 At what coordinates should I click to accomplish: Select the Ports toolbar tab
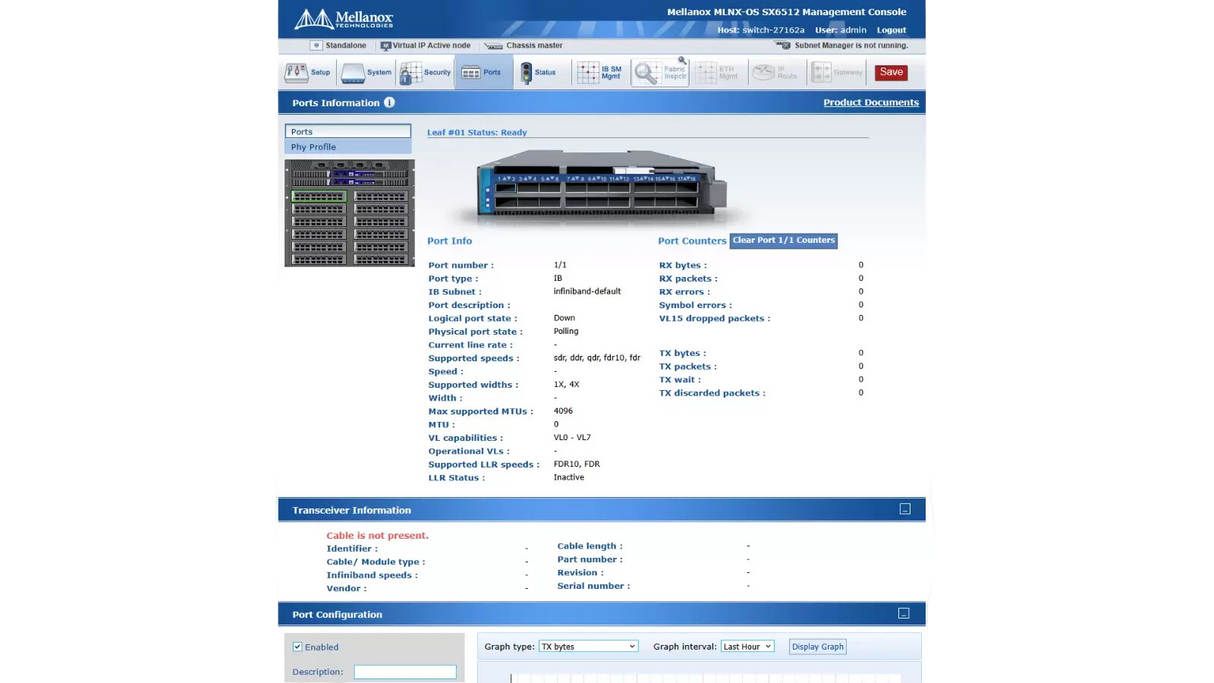(482, 72)
